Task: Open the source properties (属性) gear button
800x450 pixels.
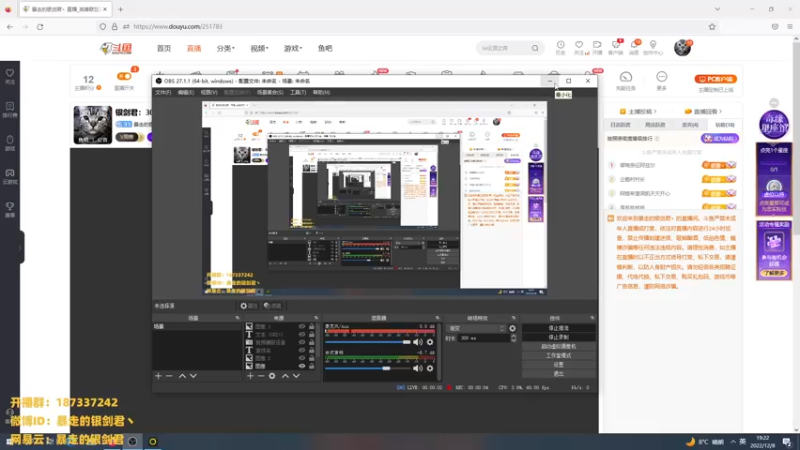Action: [x=248, y=306]
